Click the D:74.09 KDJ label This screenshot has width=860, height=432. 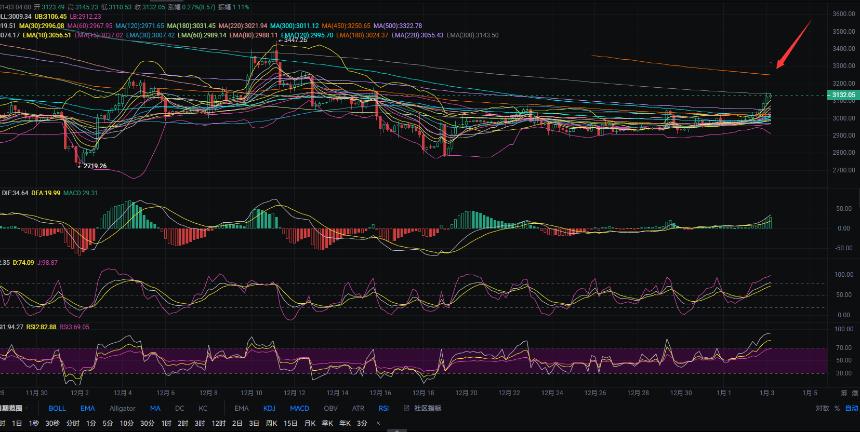[25, 263]
